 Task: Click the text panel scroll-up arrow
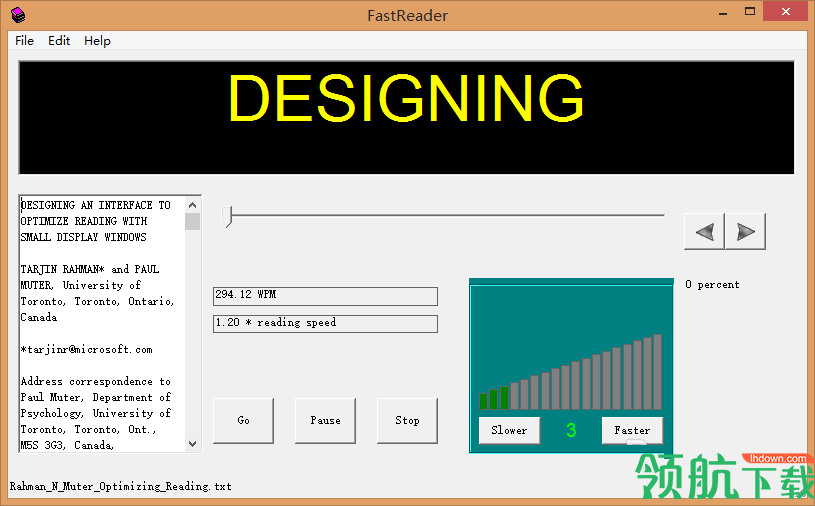click(x=192, y=205)
